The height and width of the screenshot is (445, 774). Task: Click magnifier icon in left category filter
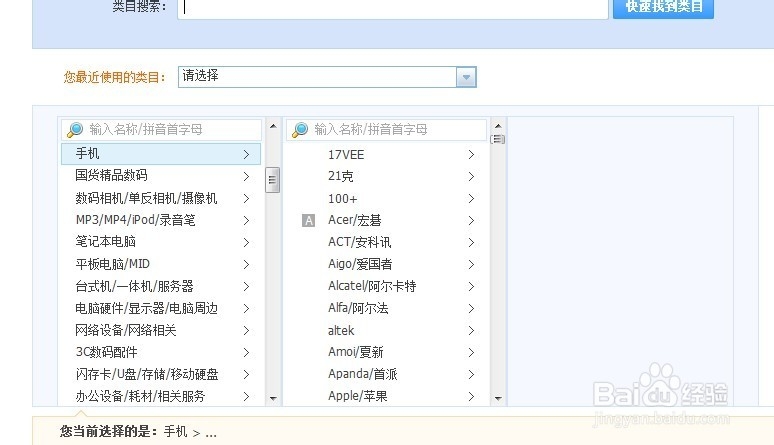(75, 129)
